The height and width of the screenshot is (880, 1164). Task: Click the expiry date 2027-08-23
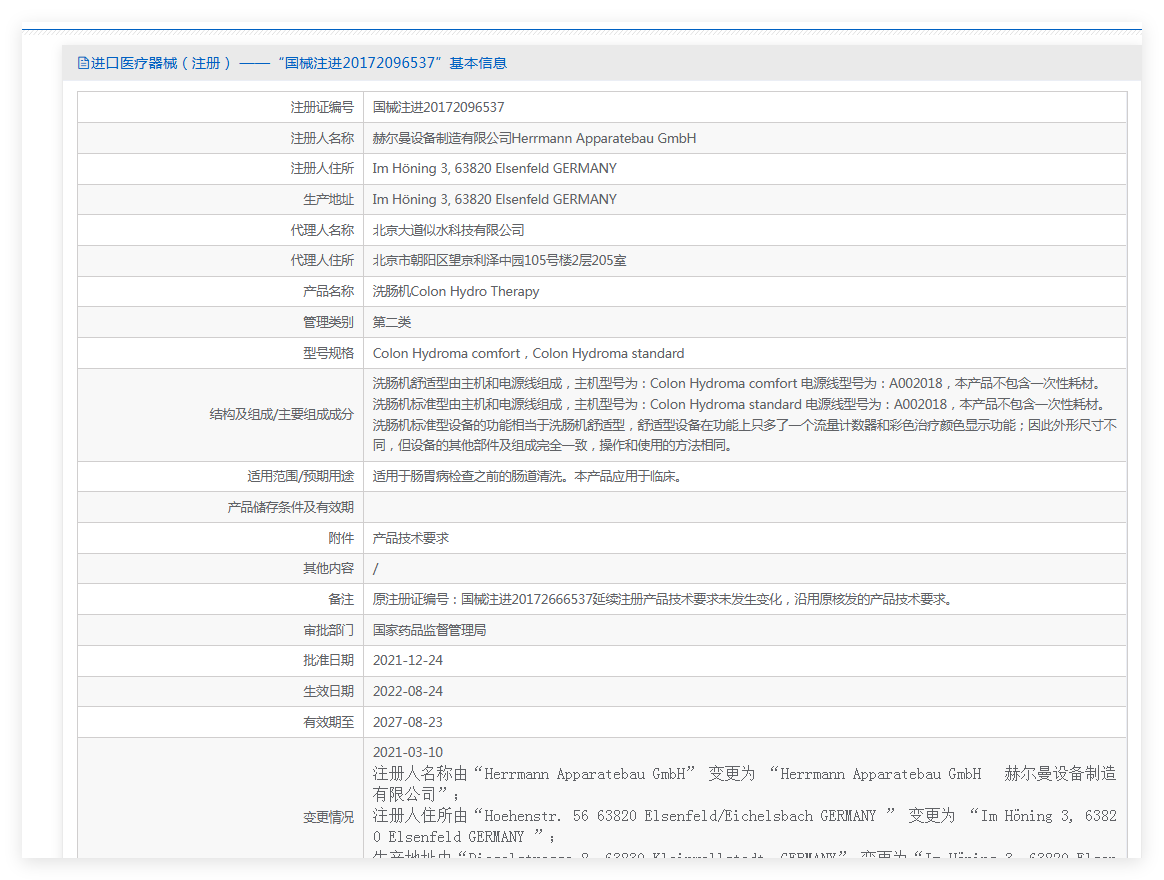408,723
